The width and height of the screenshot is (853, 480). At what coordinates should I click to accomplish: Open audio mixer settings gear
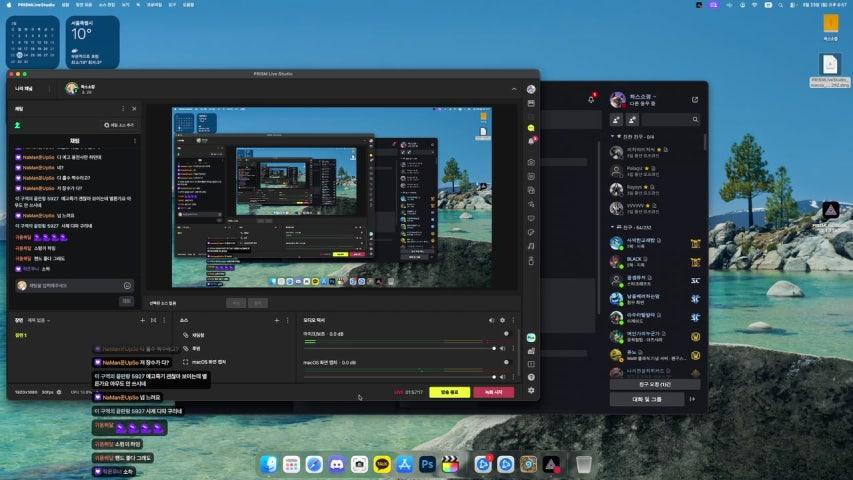[x=502, y=320]
